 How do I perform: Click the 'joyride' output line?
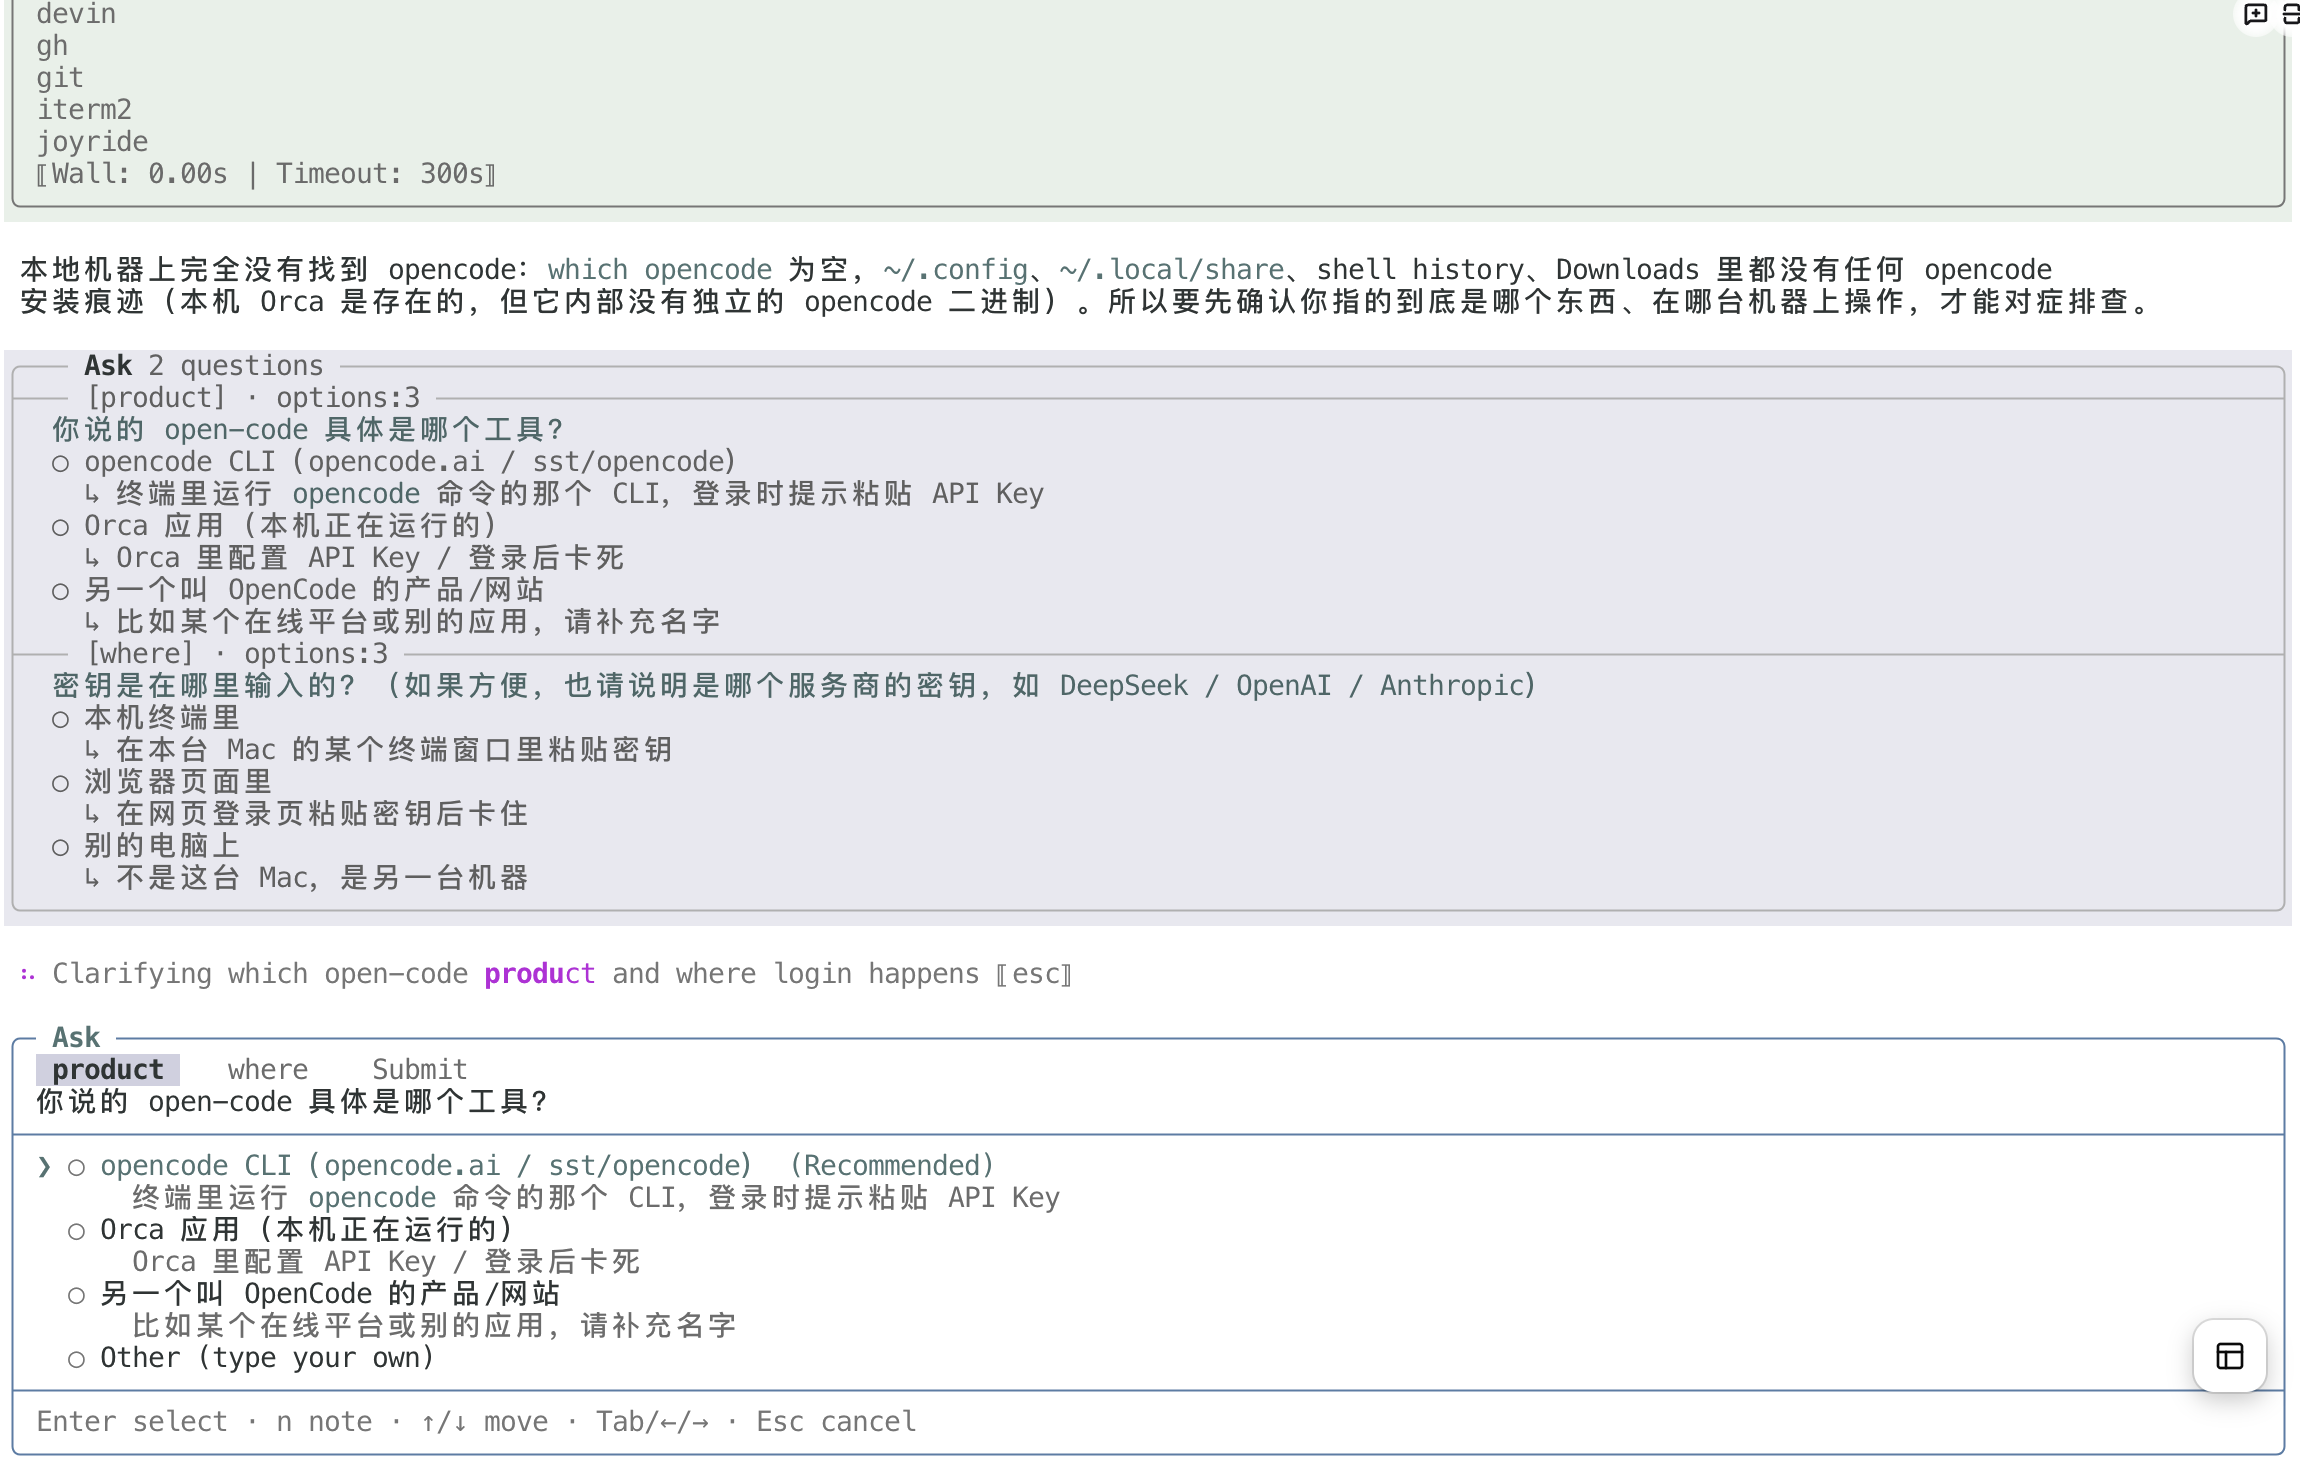pyautogui.click(x=92, y=142)
